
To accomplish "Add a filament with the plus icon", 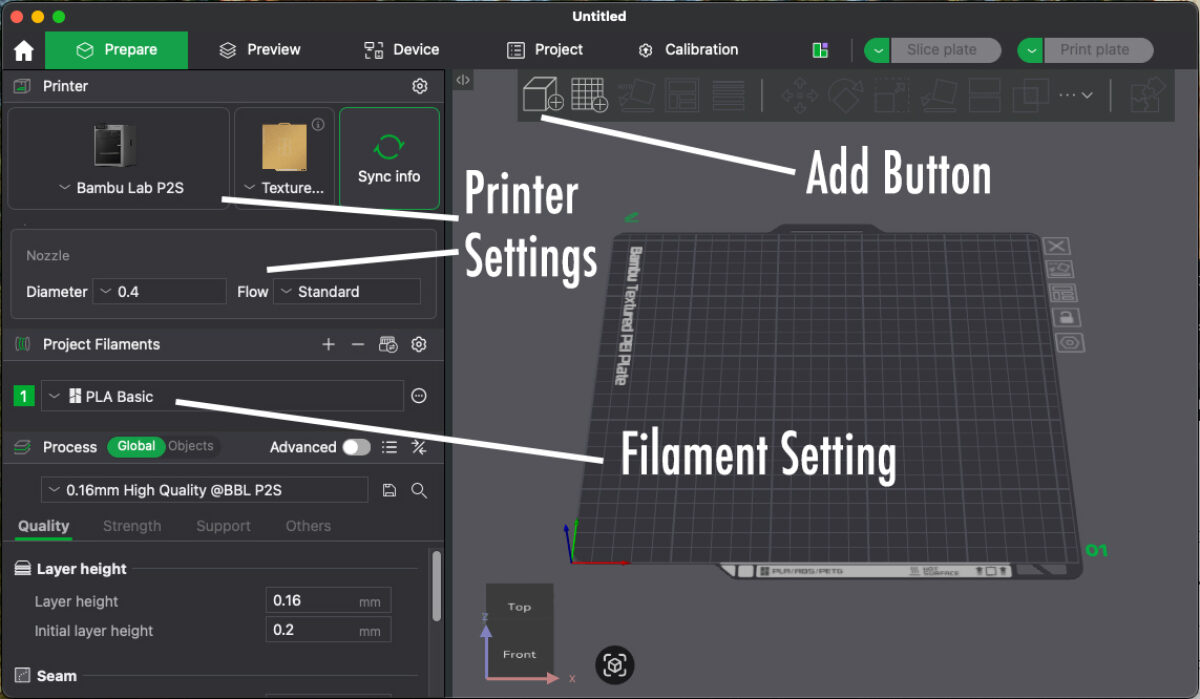I will (x=328, y=344).
